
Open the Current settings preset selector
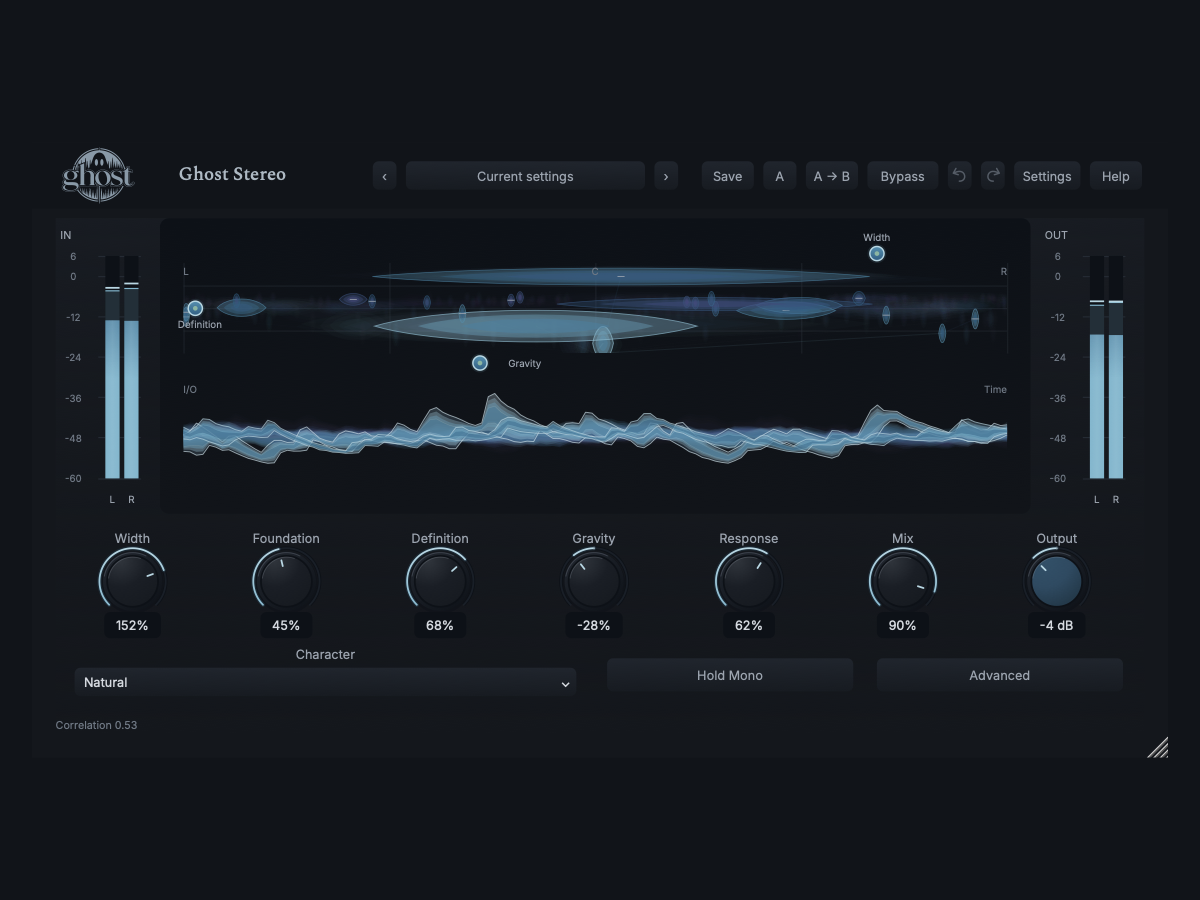click(x=525, y=176)
